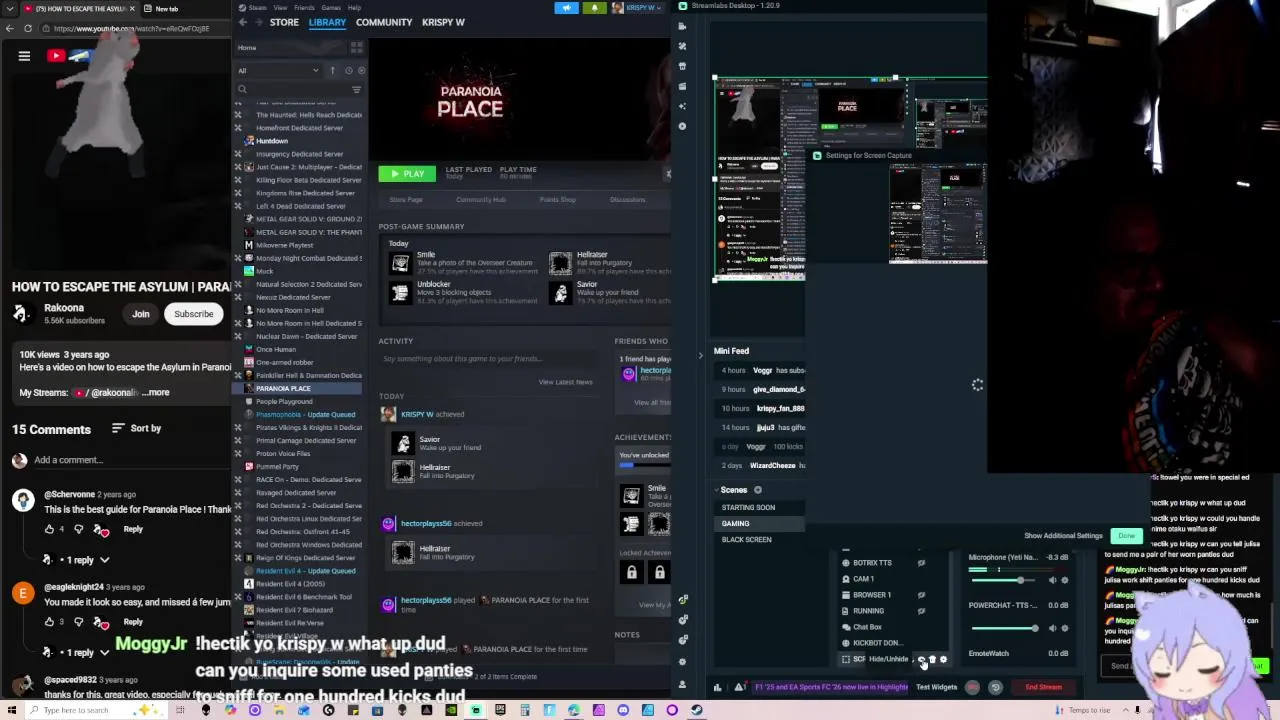Expand replies under eagleknight24's comment
Viewport: 1280px width, 720px height.
(80, 652)
